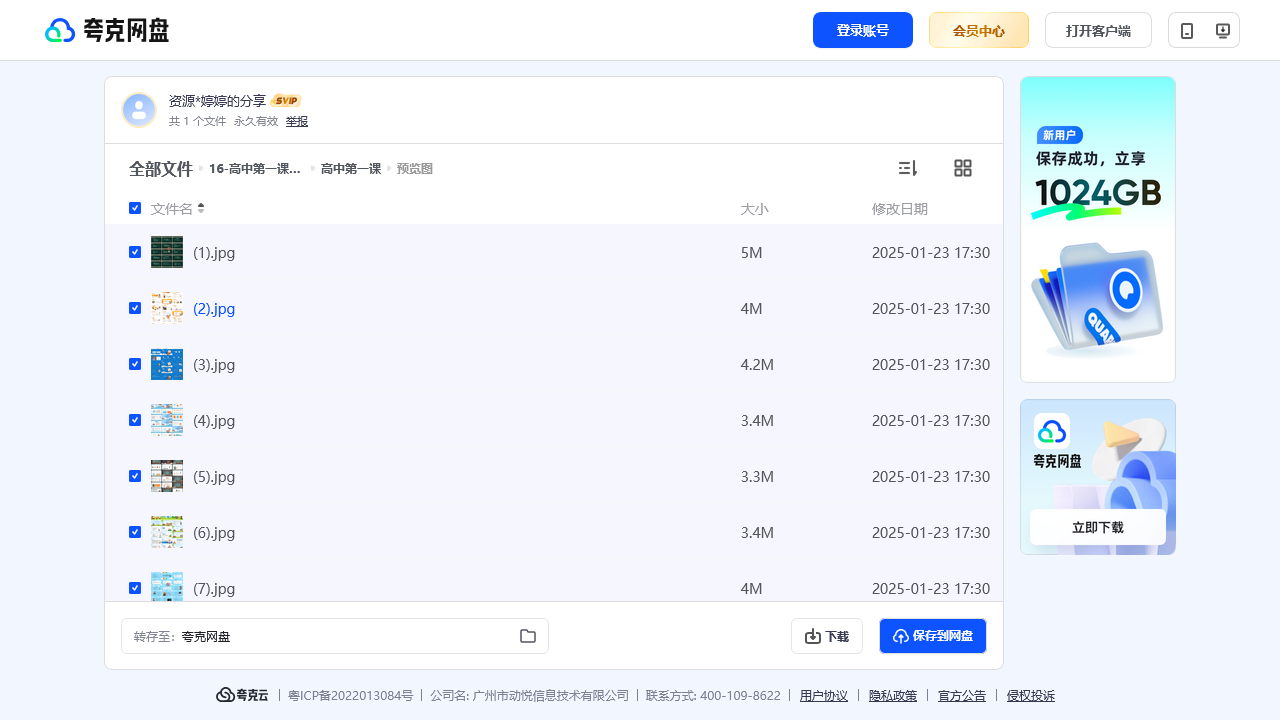Uncheck the (5).jpg checkbox
Screen dimensions: 1280x720
coord(135,476)
